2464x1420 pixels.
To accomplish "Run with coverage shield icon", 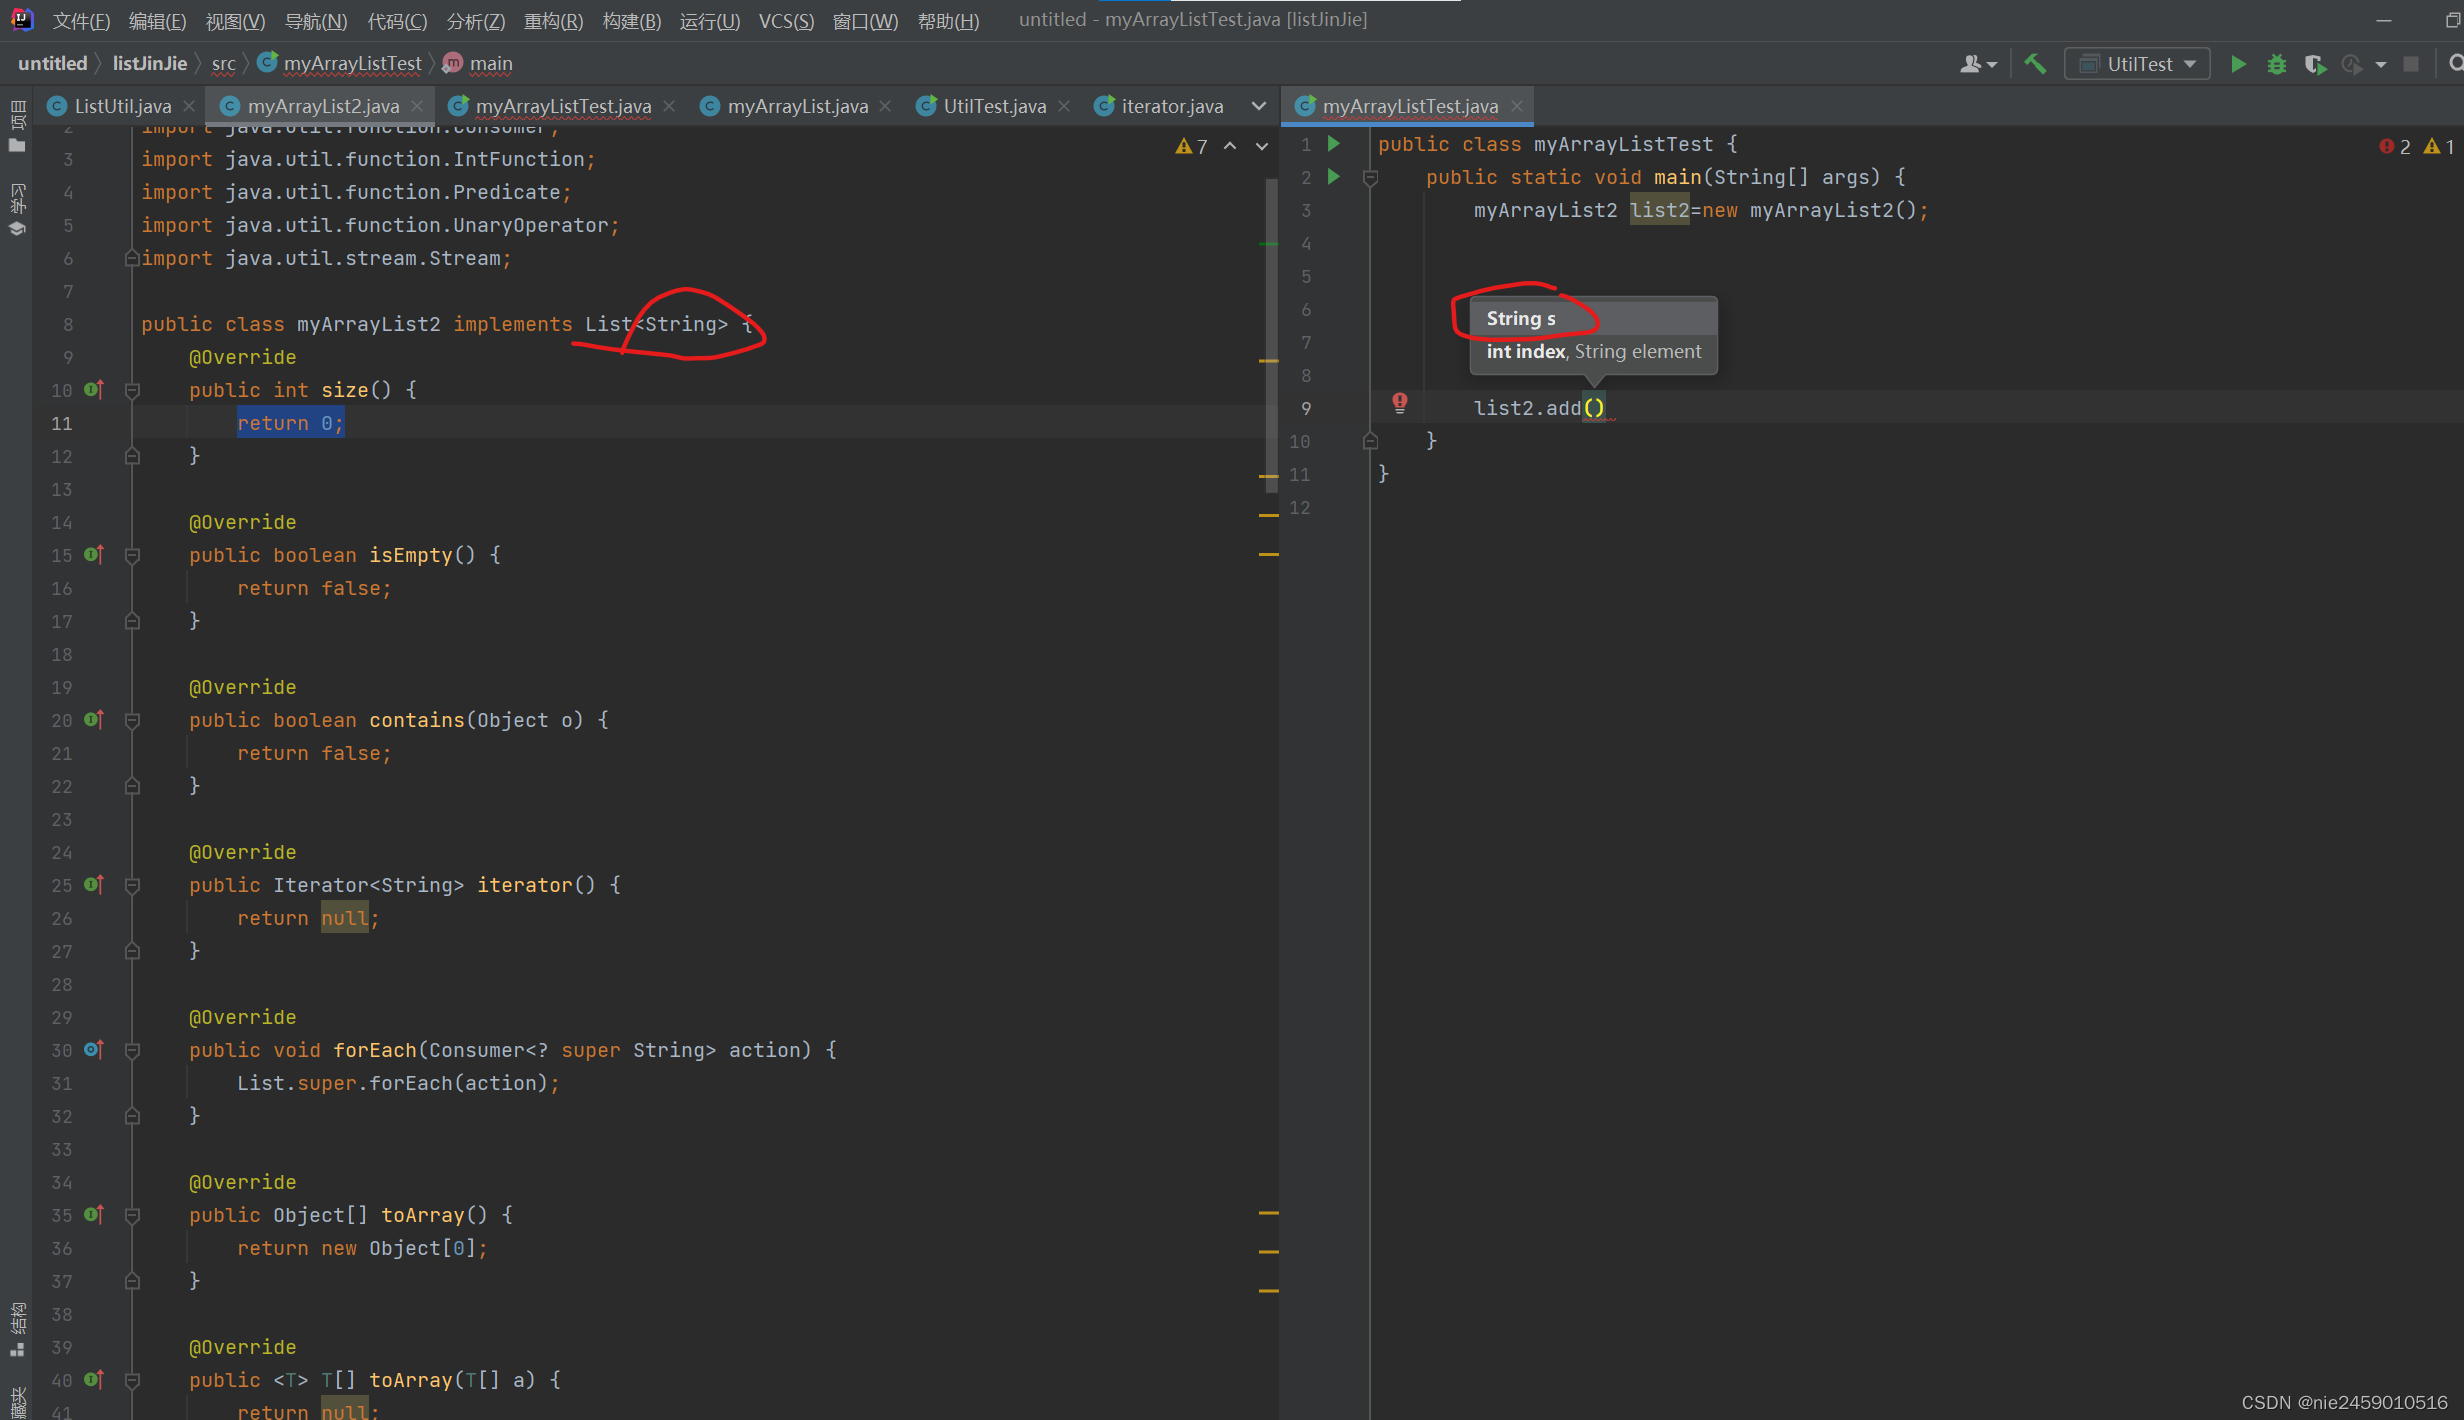I will 2315,64.
